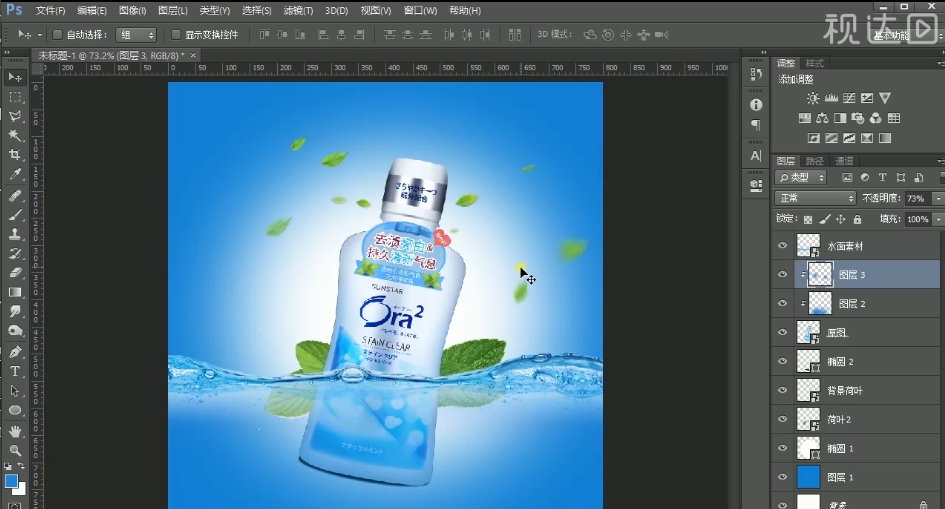Add a Vibrance adjustment layer
This screenshot has width=945, height=509.
(x=885, y=98)
